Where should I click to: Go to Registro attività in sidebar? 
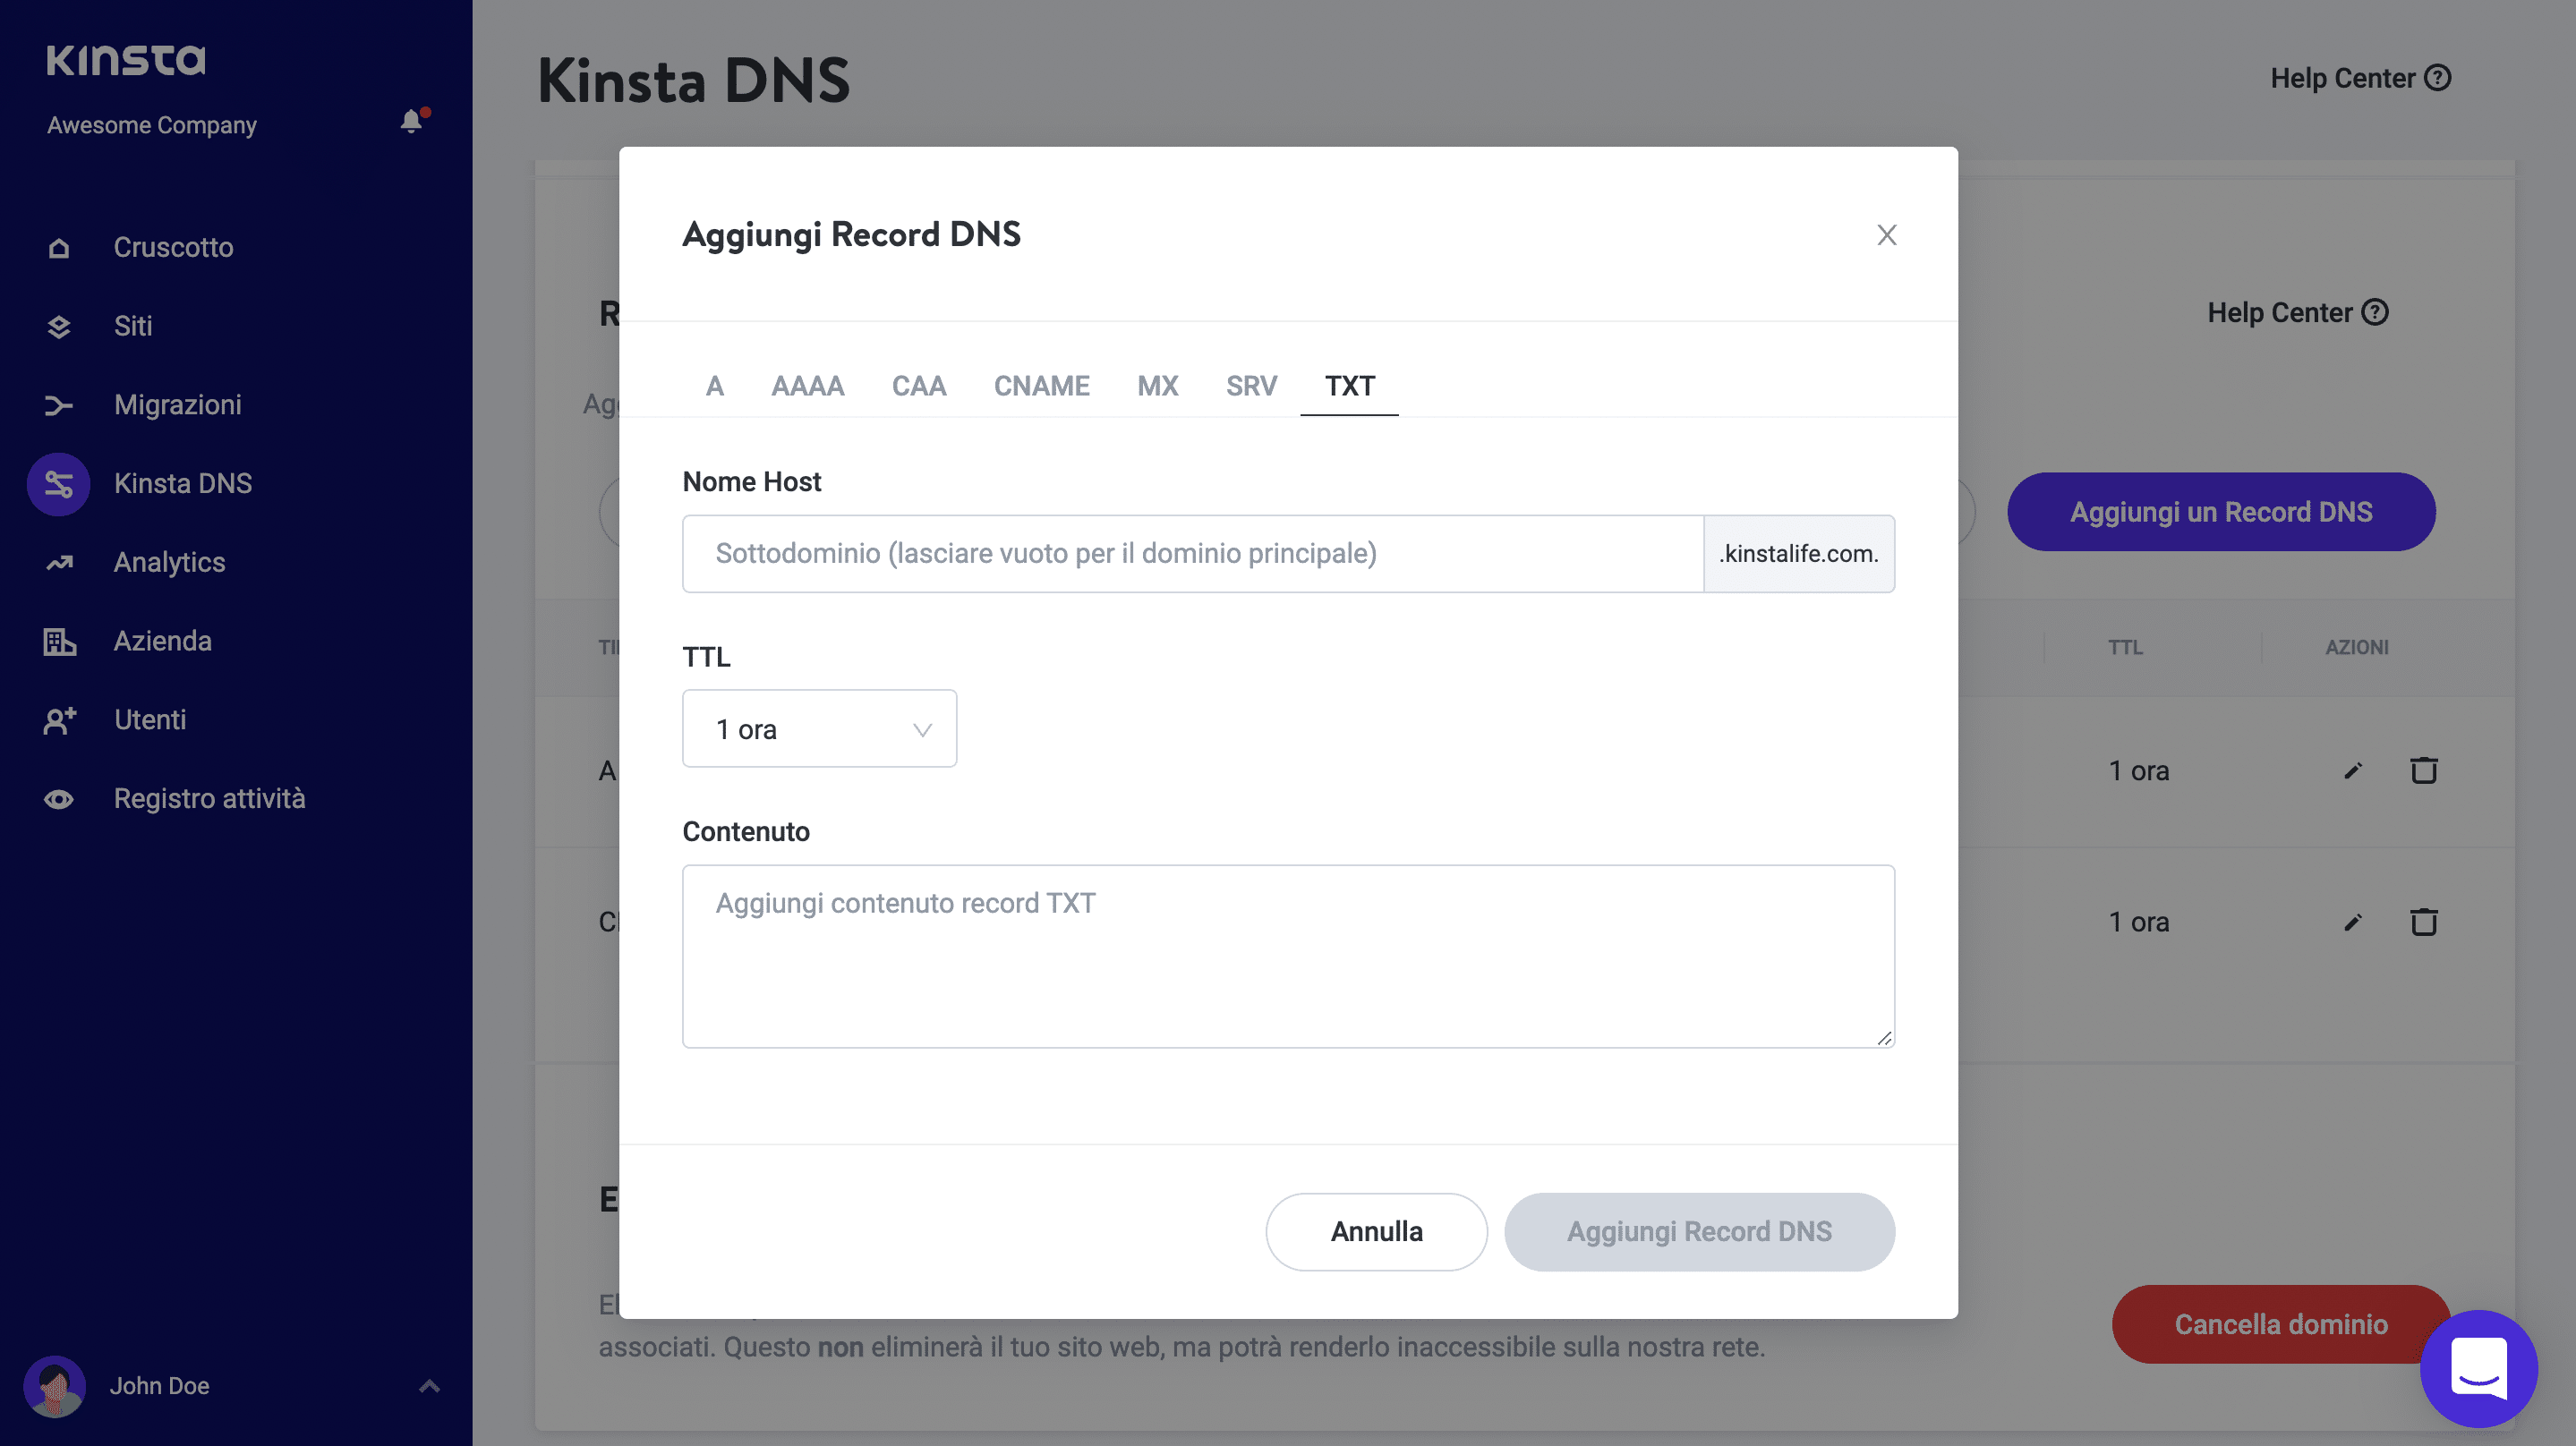(x=210, y=799)
